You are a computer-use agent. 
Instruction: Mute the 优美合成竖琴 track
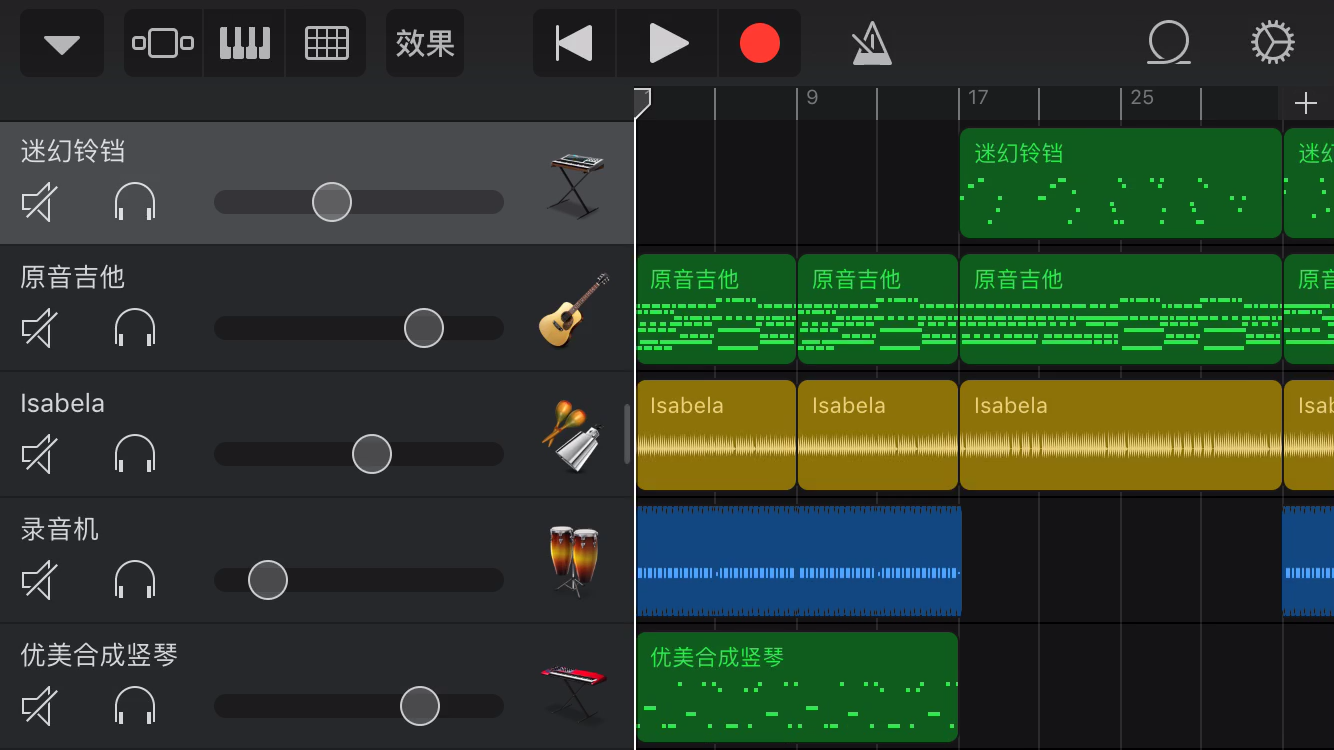39,707
